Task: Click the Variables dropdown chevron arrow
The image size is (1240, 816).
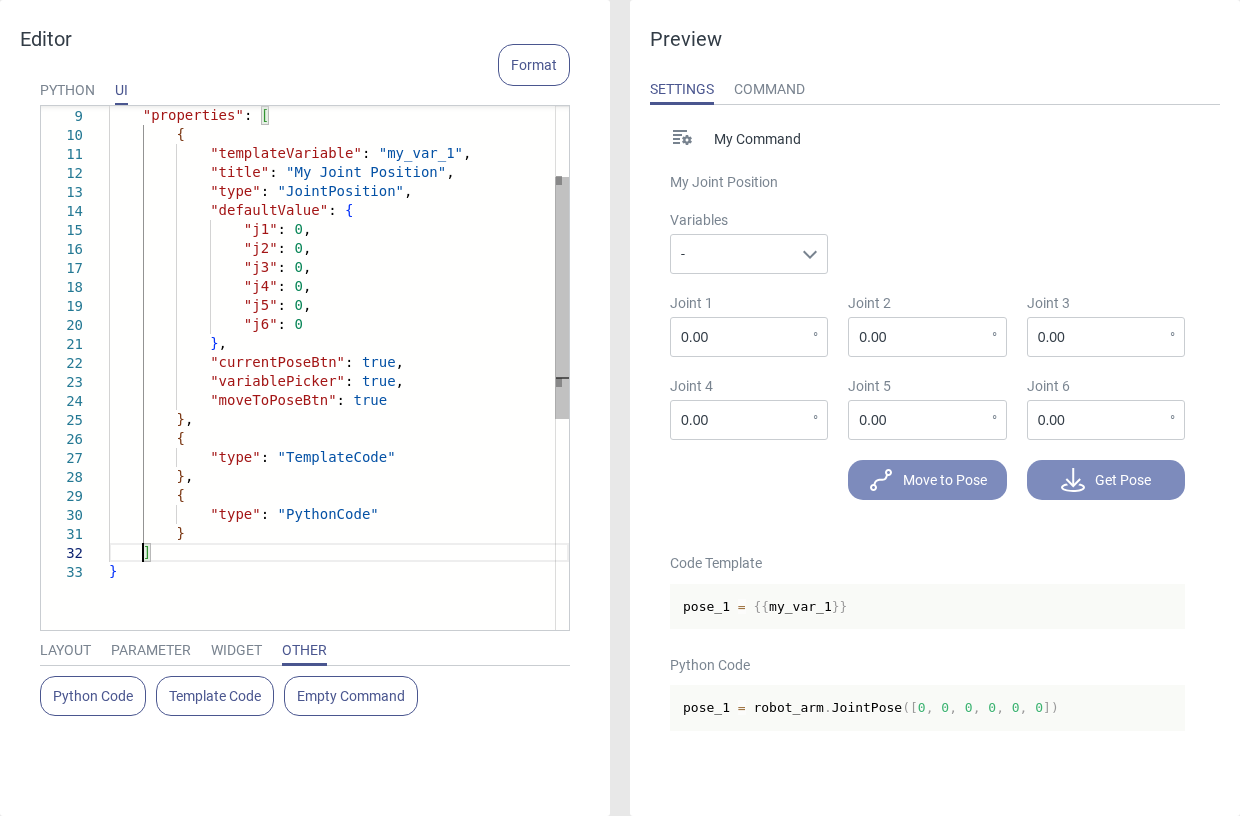Action: [810, 254]
